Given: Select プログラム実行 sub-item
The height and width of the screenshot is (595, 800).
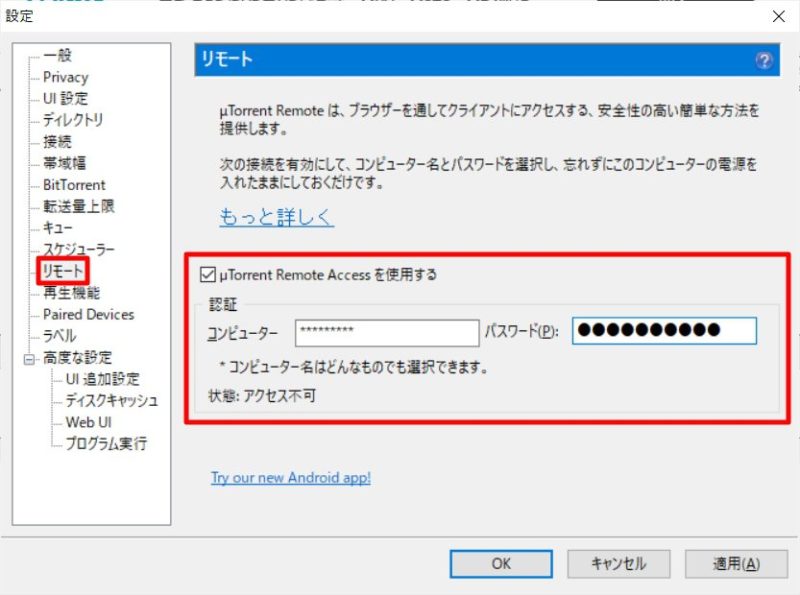Looking at the screenshot, I should (106, 444).
